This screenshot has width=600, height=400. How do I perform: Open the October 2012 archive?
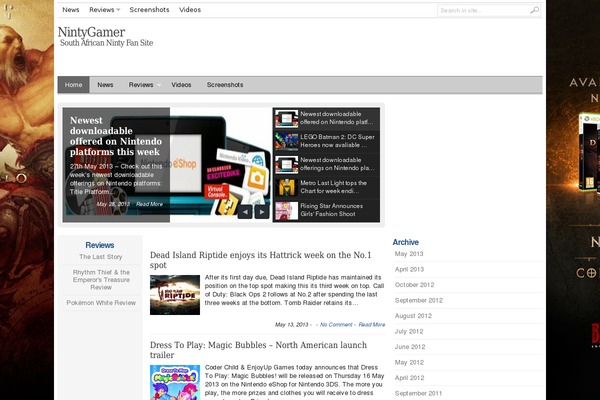point(414,285)
